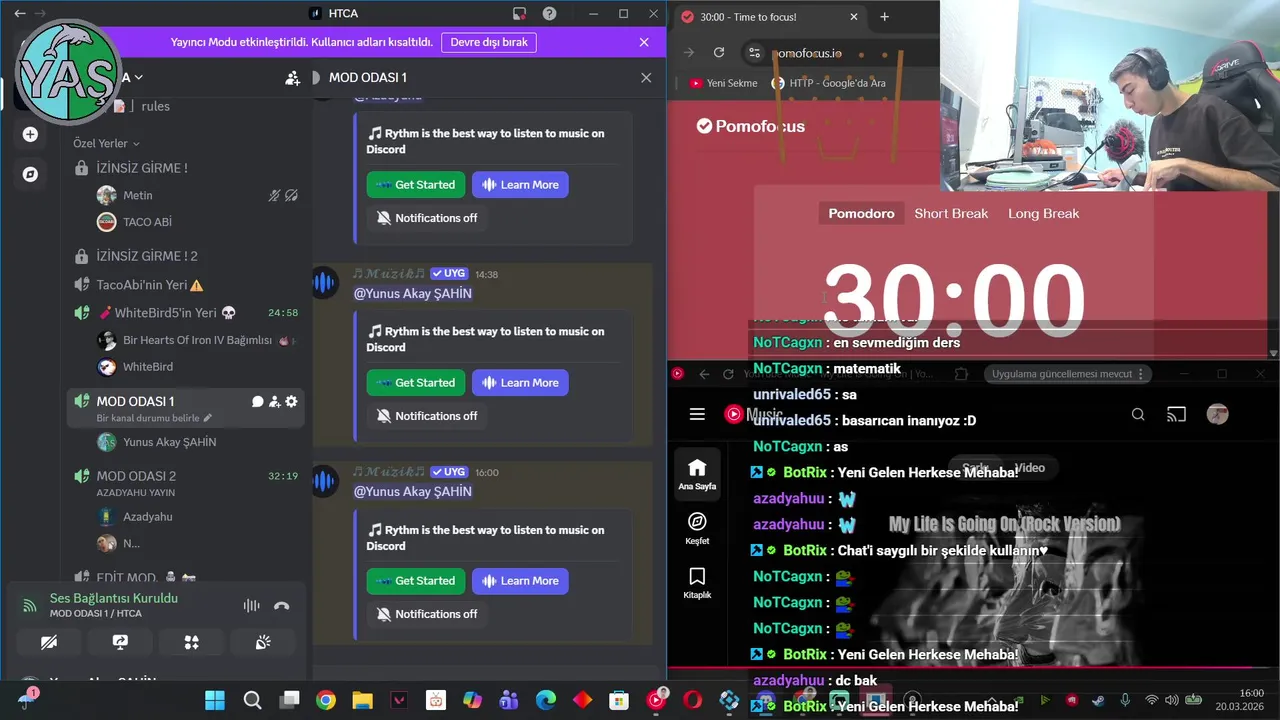Open Discover servers compass icon

pos(30,174)
